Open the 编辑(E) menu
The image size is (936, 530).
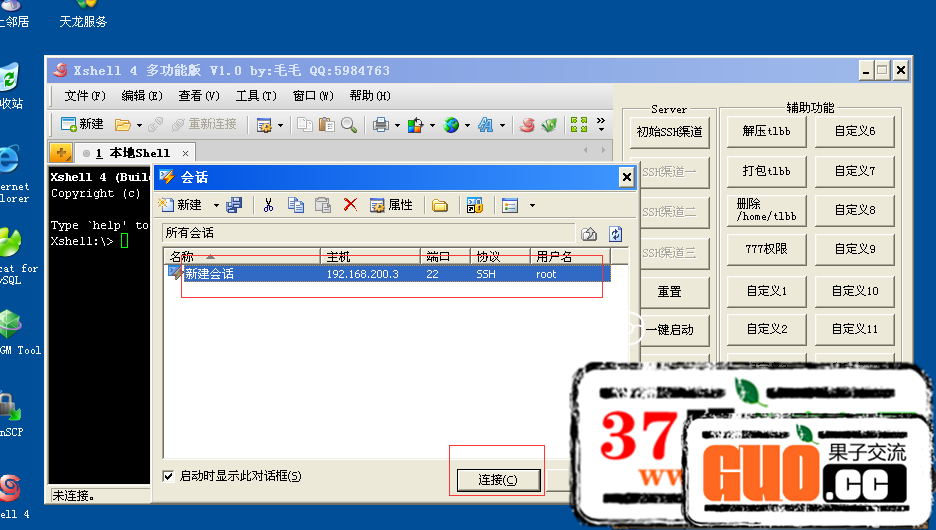pyautogui.click(x=142, y=96)
